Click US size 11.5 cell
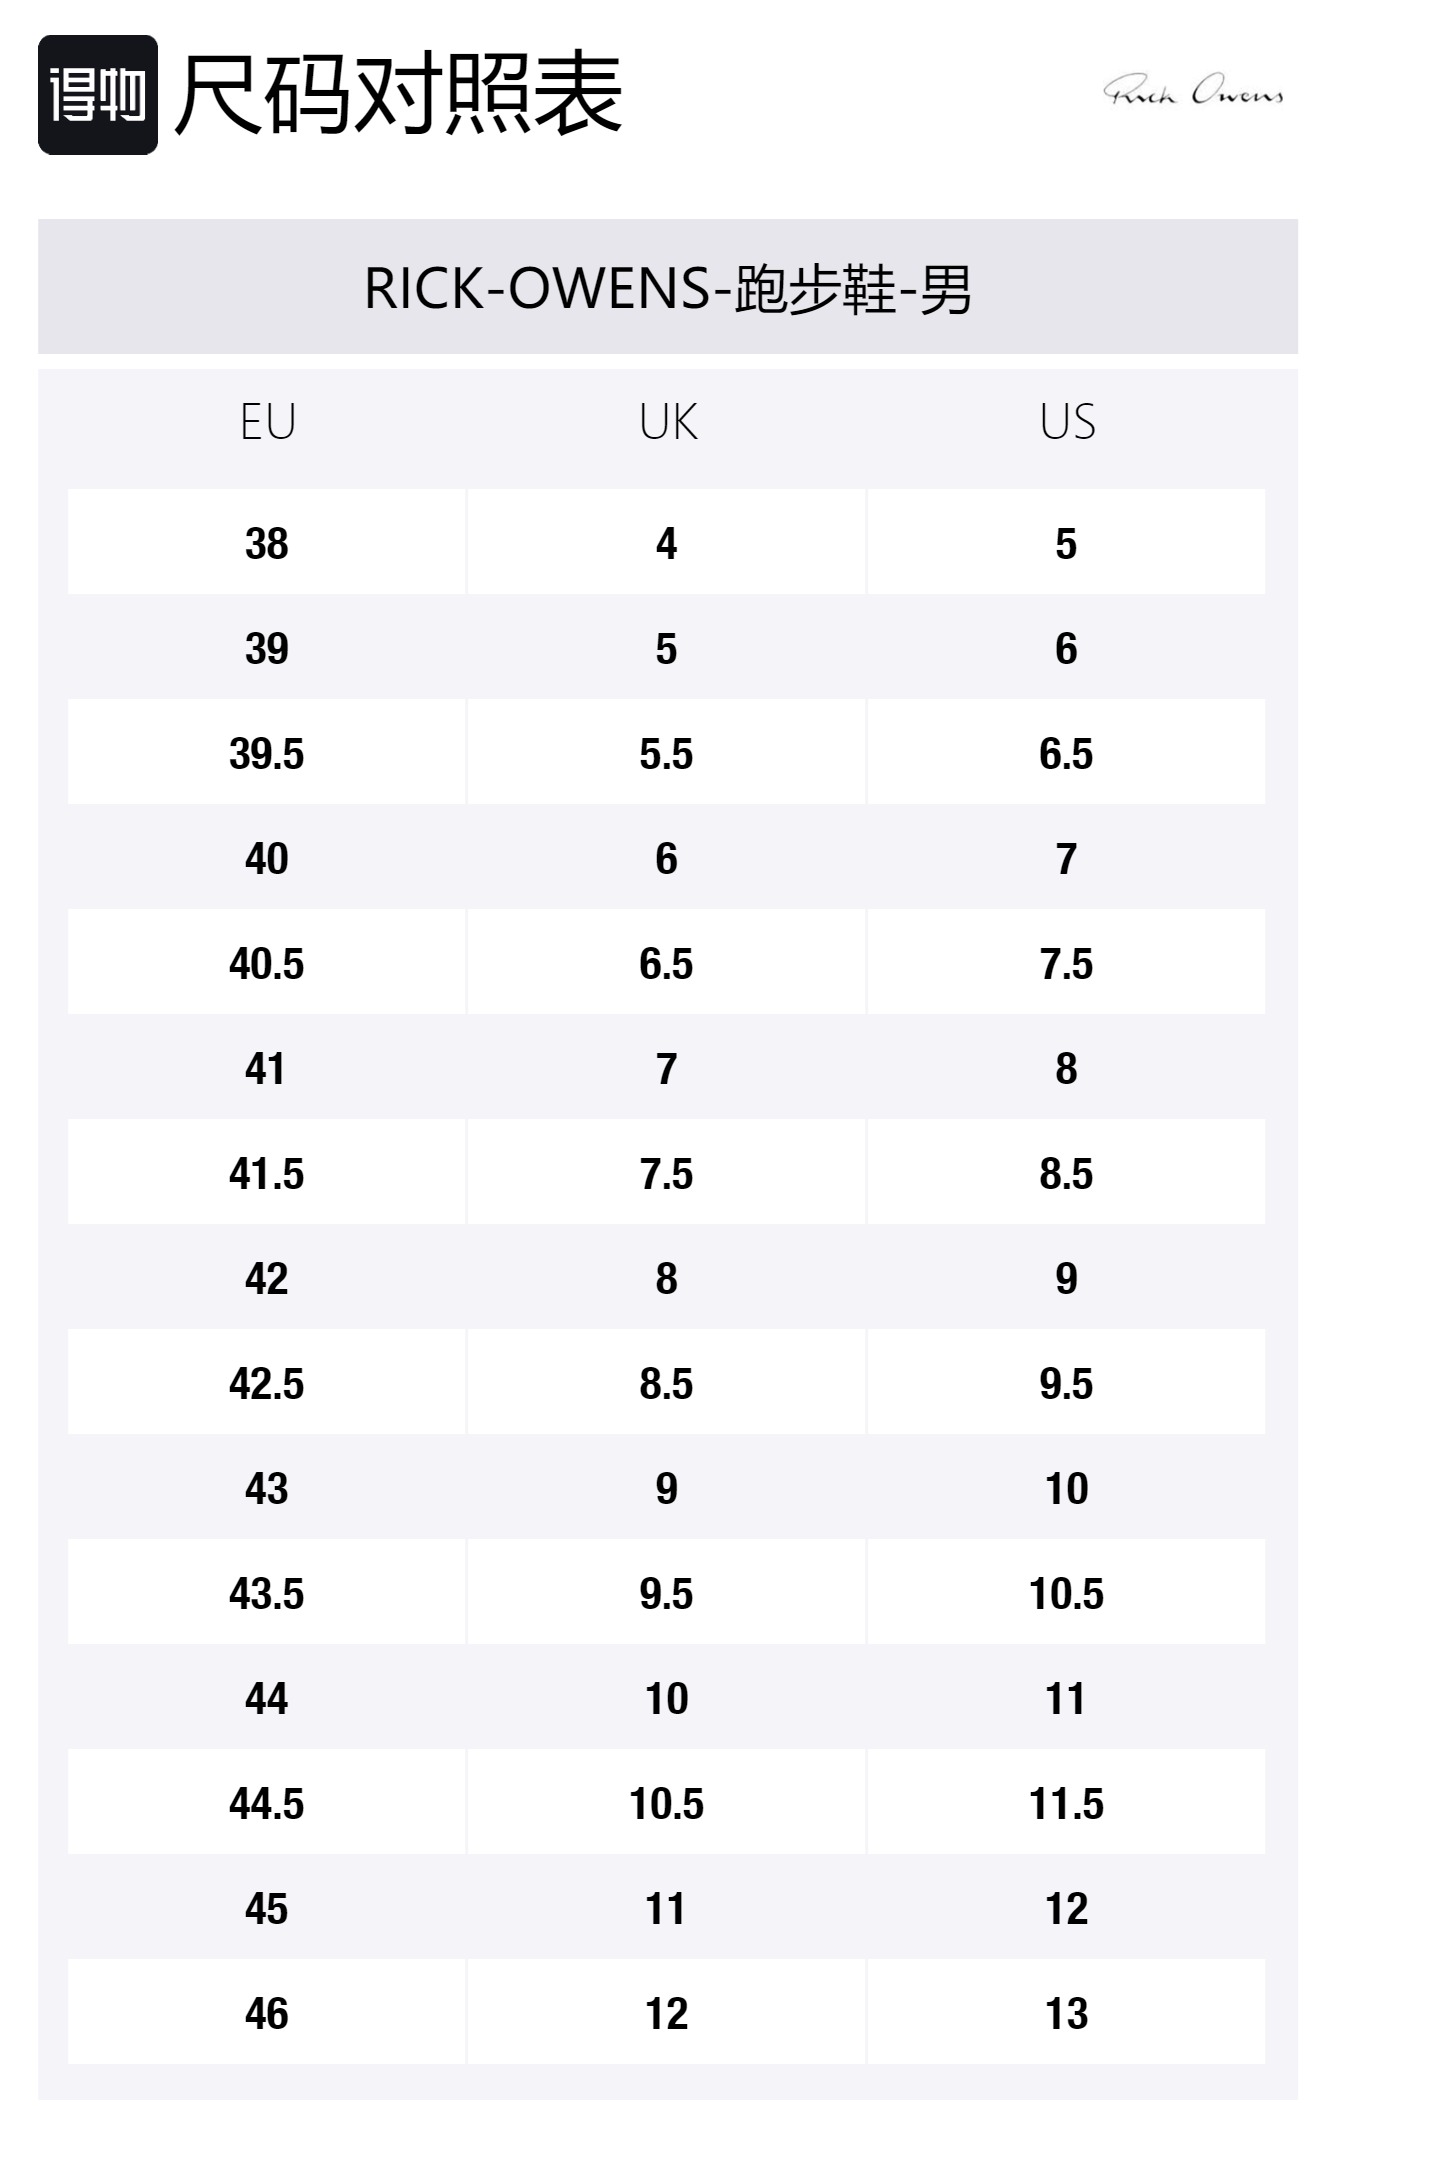The height and width of the screenshot is (2178, 1440). pos(1067,1803)
